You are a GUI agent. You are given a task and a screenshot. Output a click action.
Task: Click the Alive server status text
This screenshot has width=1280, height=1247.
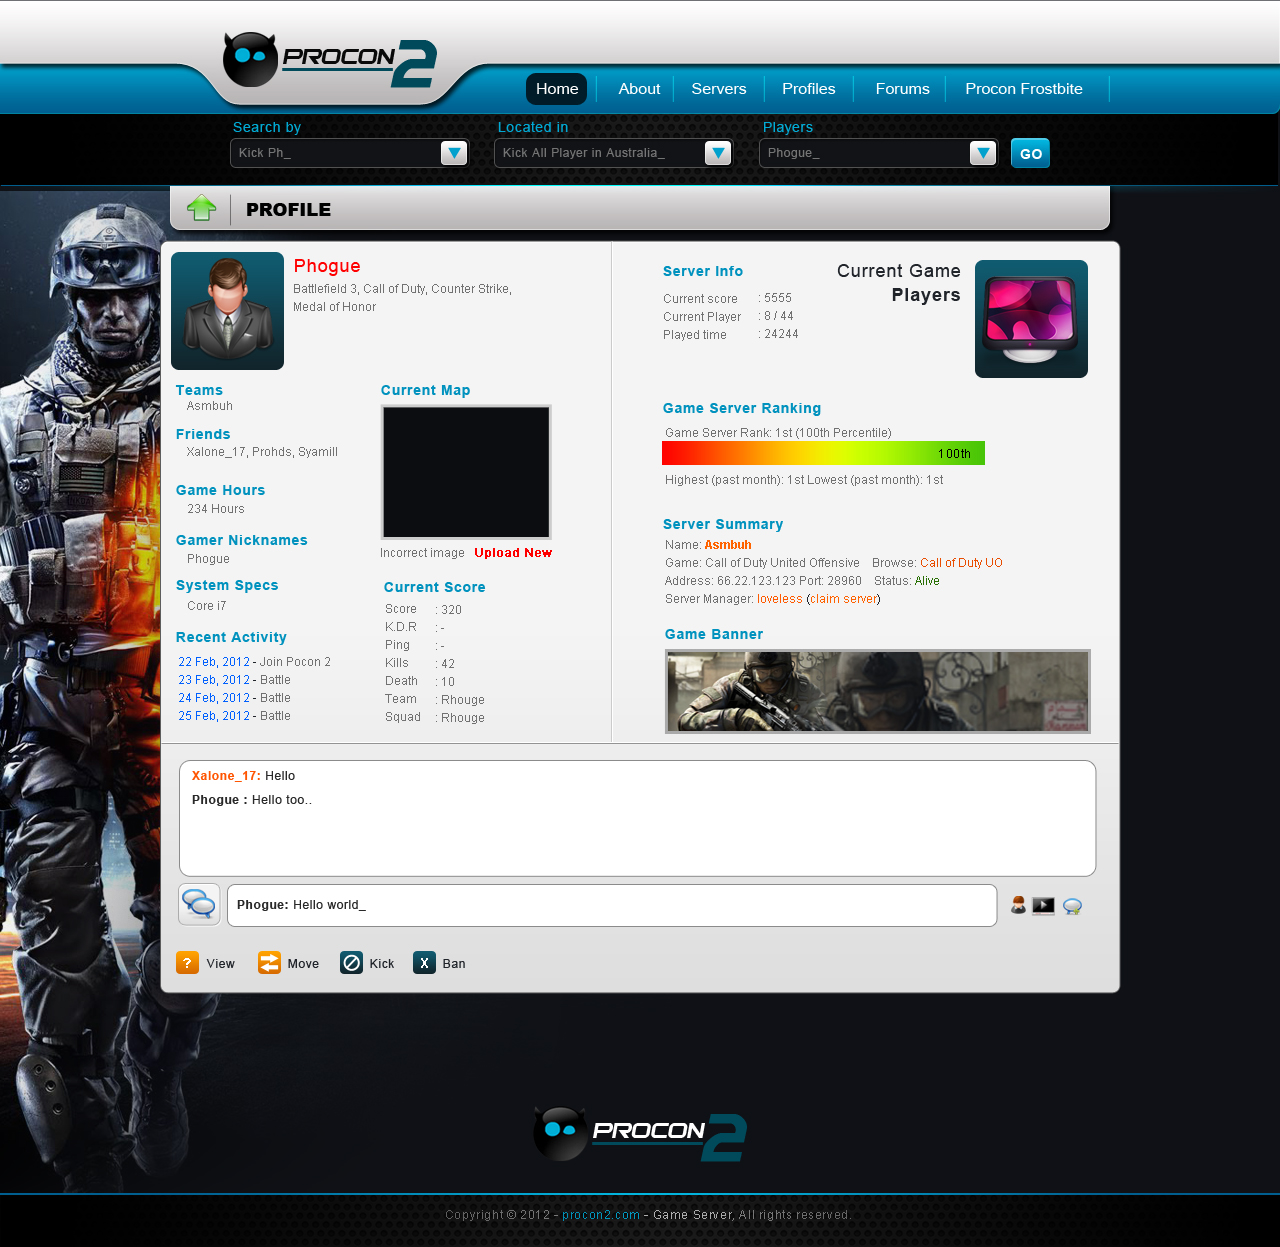[927, 581]
